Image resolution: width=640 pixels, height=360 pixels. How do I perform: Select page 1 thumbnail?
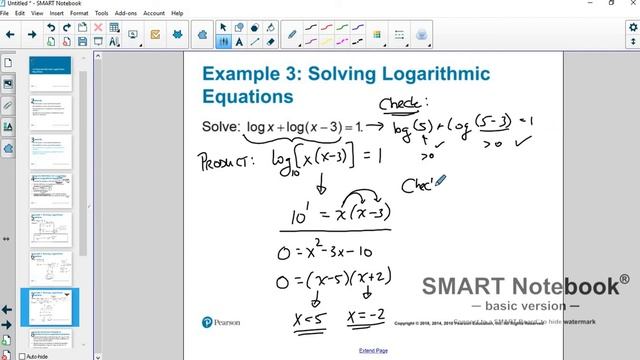tap(50, 73)
